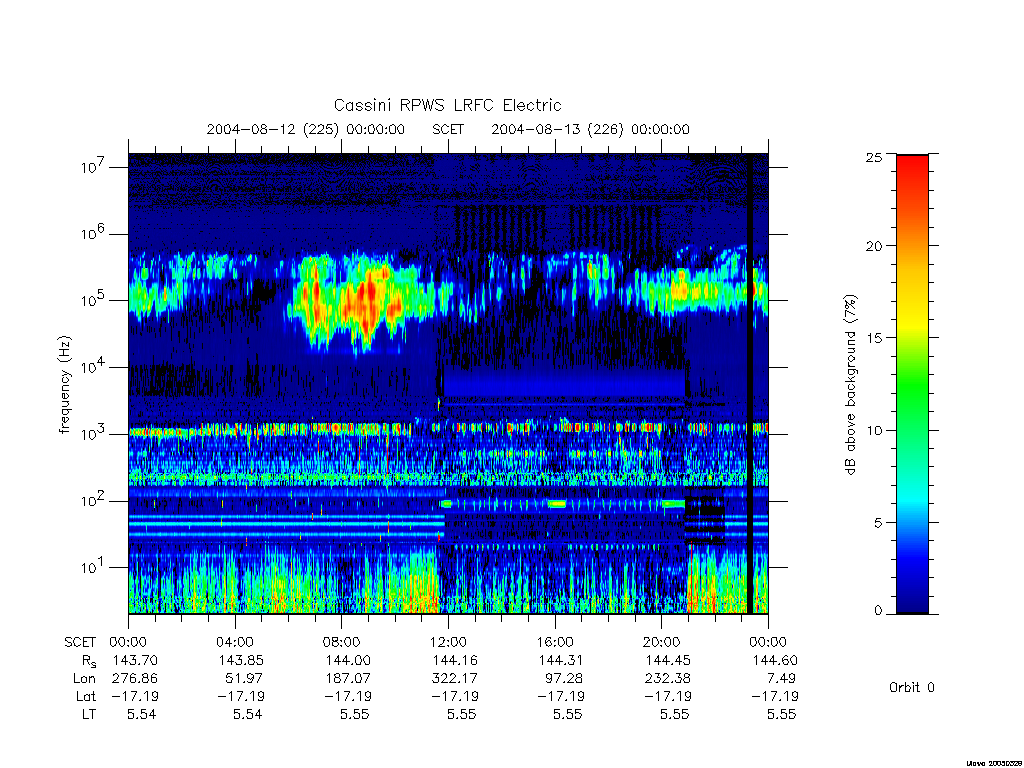Click the "5" colorbar tick label
1024x768 pixels.
(878, 522)
